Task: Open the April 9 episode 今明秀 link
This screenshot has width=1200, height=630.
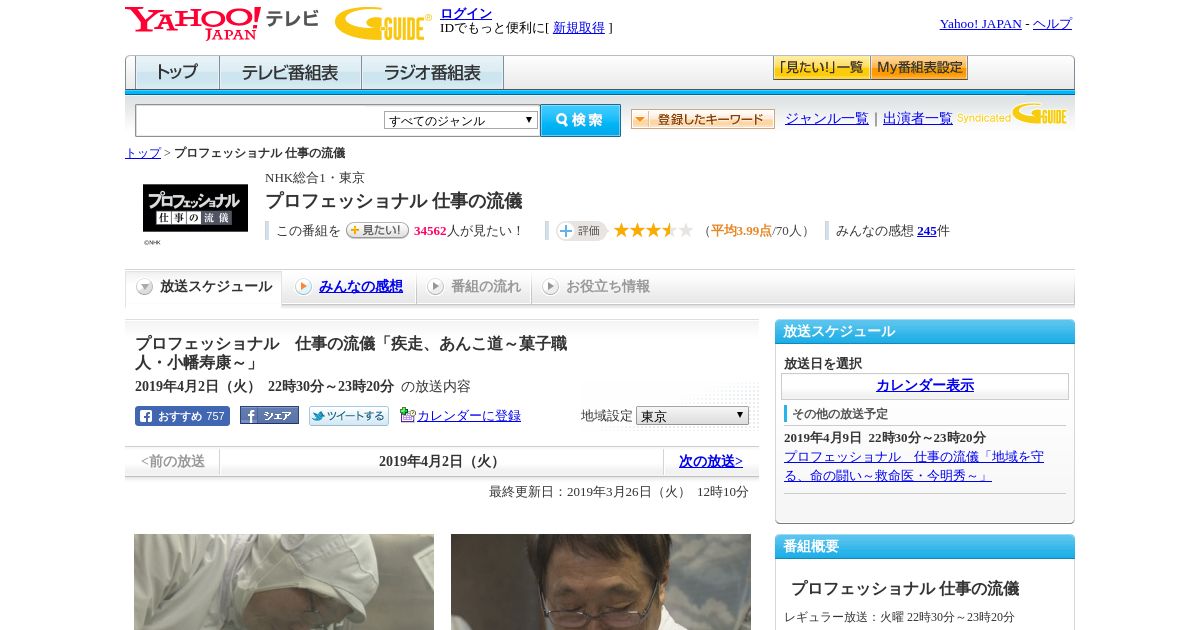Action: [x=914, y=465]
